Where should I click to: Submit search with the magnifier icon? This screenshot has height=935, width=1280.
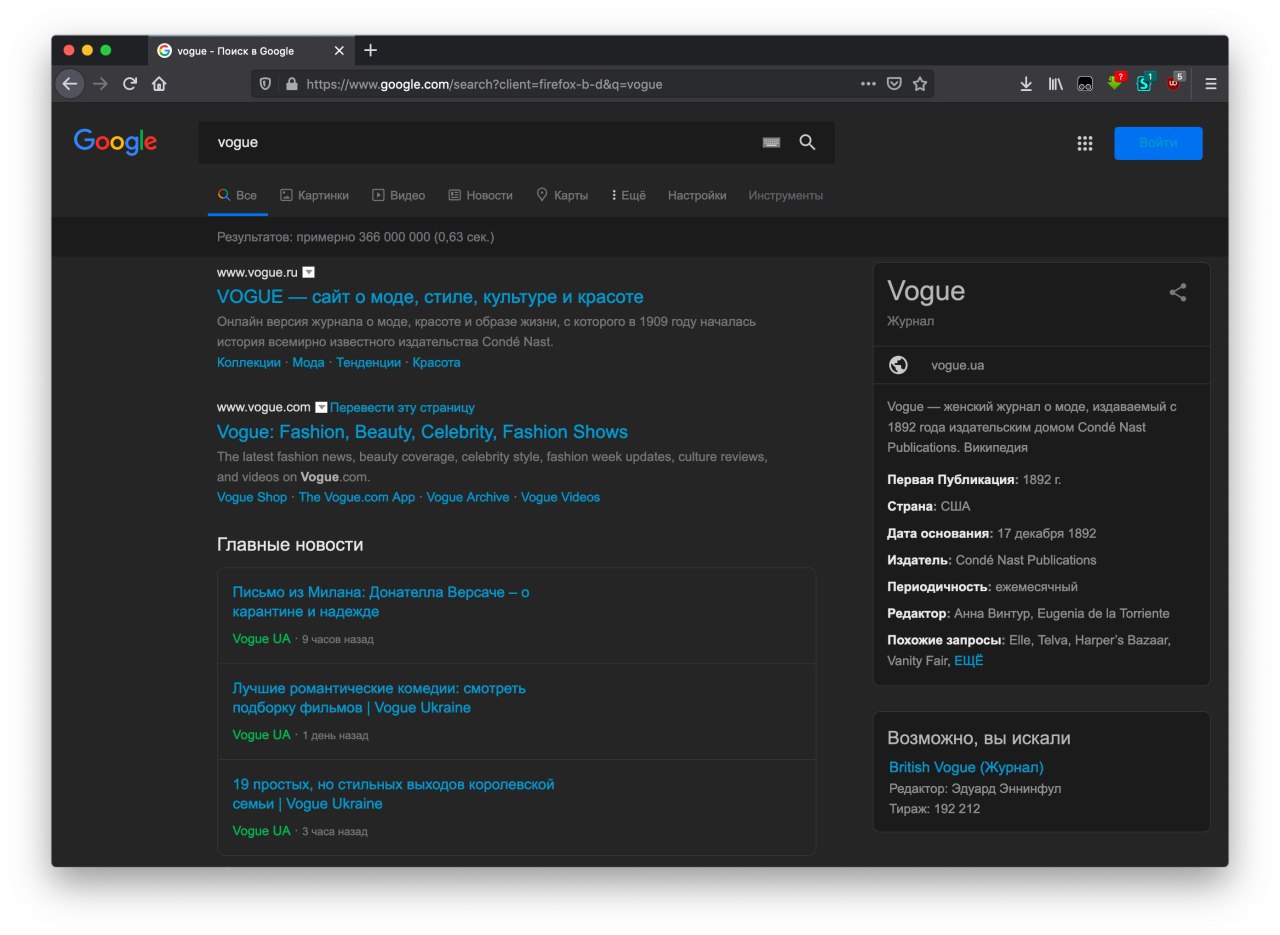pos(808,142)
